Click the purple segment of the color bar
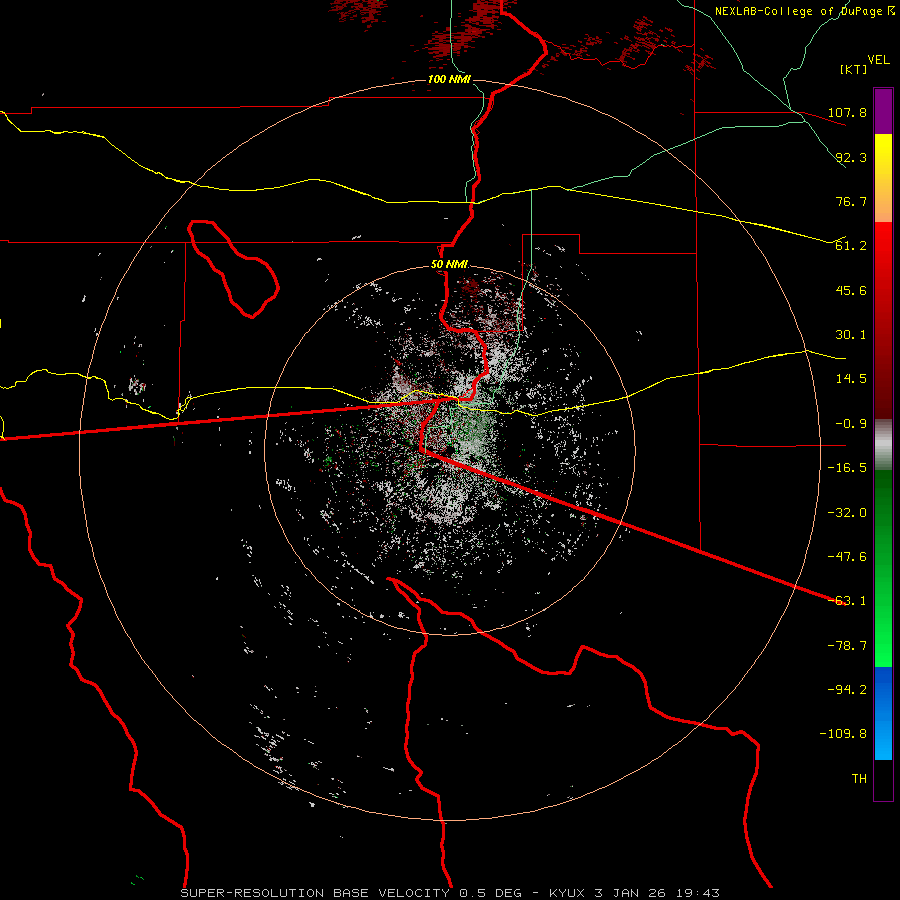 coord(883,111)
